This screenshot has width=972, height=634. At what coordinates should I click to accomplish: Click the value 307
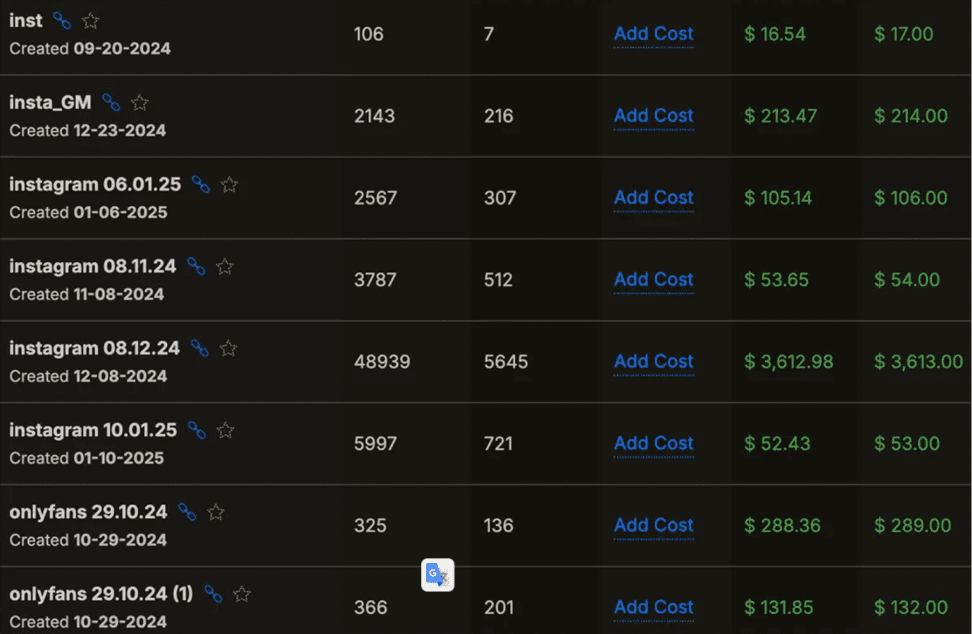click(500, 198)
